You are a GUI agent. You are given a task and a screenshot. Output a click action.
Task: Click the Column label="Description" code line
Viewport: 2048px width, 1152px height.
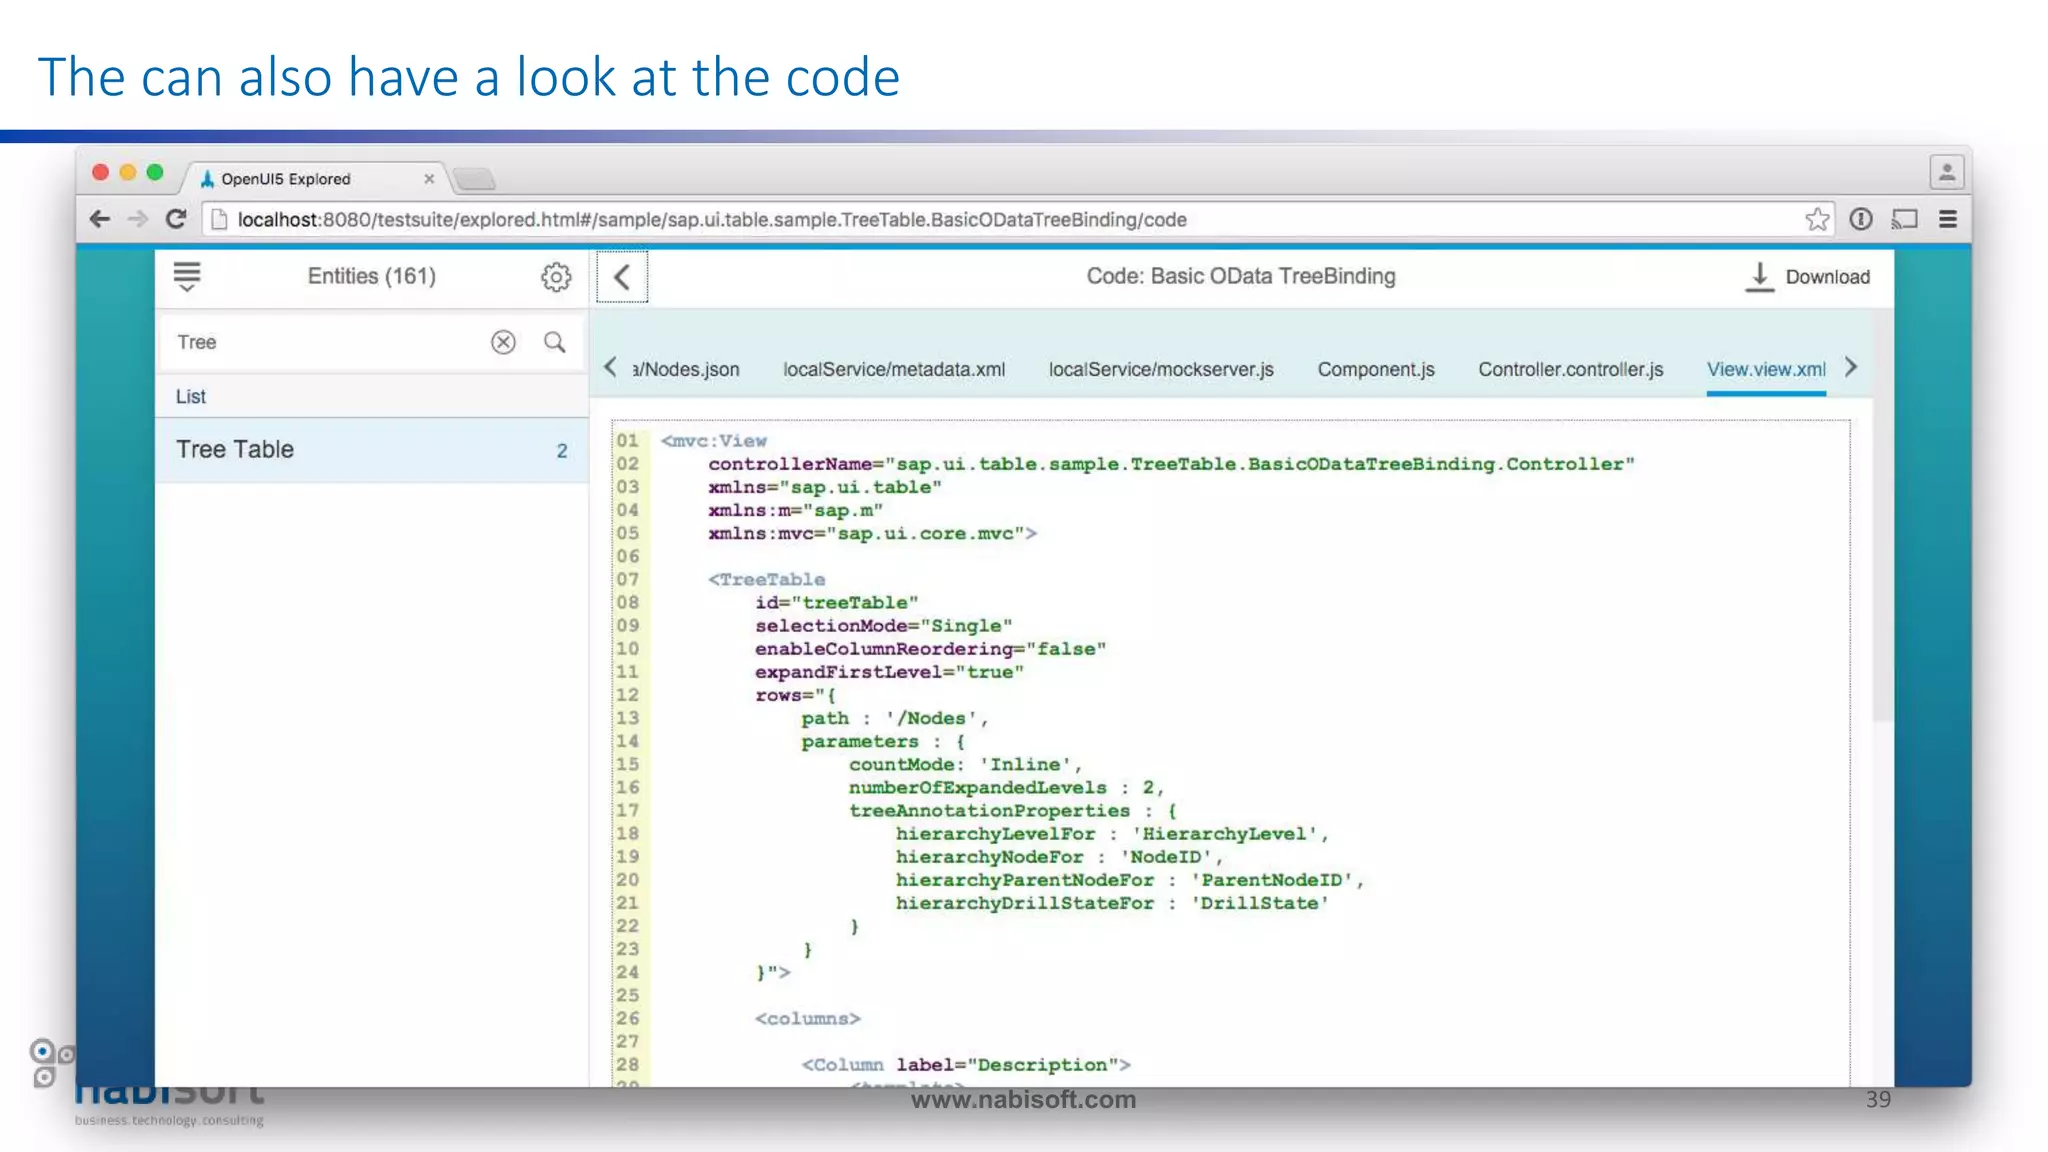click(965, 1064)
